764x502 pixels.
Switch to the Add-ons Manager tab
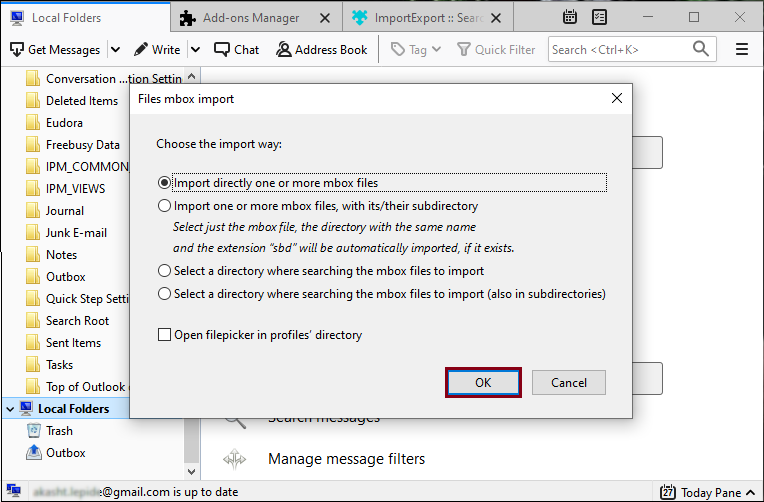(x=251, y=18)
